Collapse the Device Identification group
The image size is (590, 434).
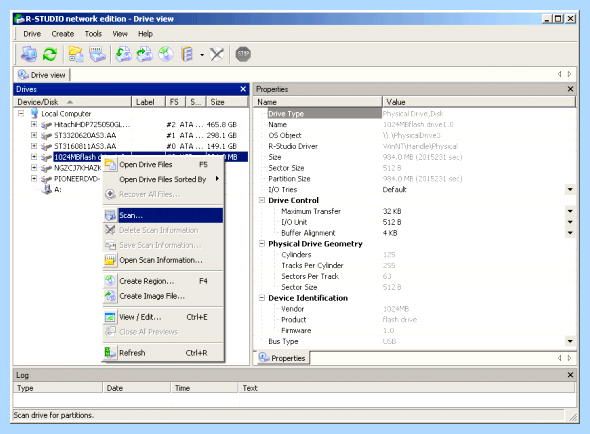pyautogui.click(x=262, y=298)
